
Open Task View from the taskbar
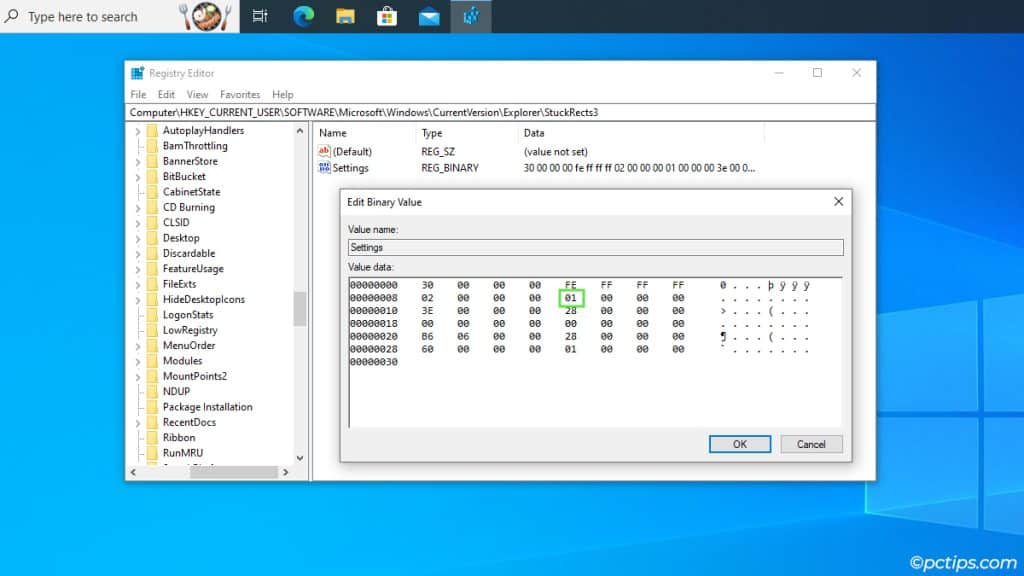[259, 16]
